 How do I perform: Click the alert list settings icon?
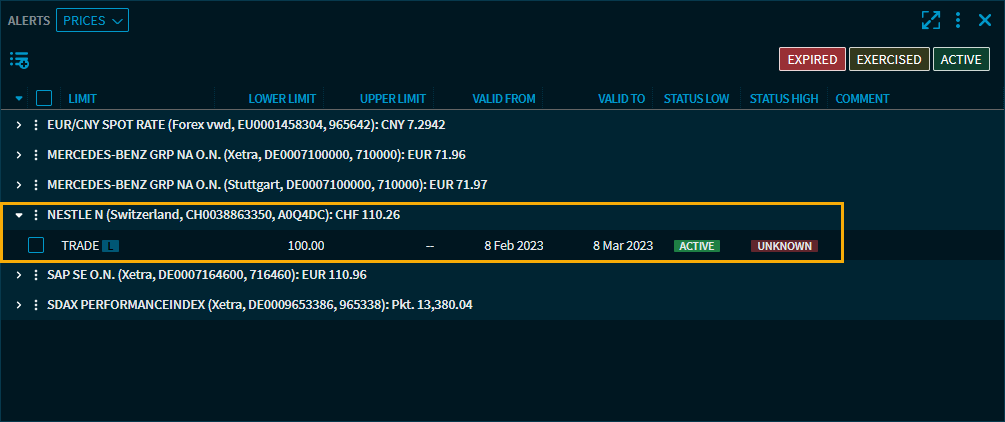click(x=19, y=60)
